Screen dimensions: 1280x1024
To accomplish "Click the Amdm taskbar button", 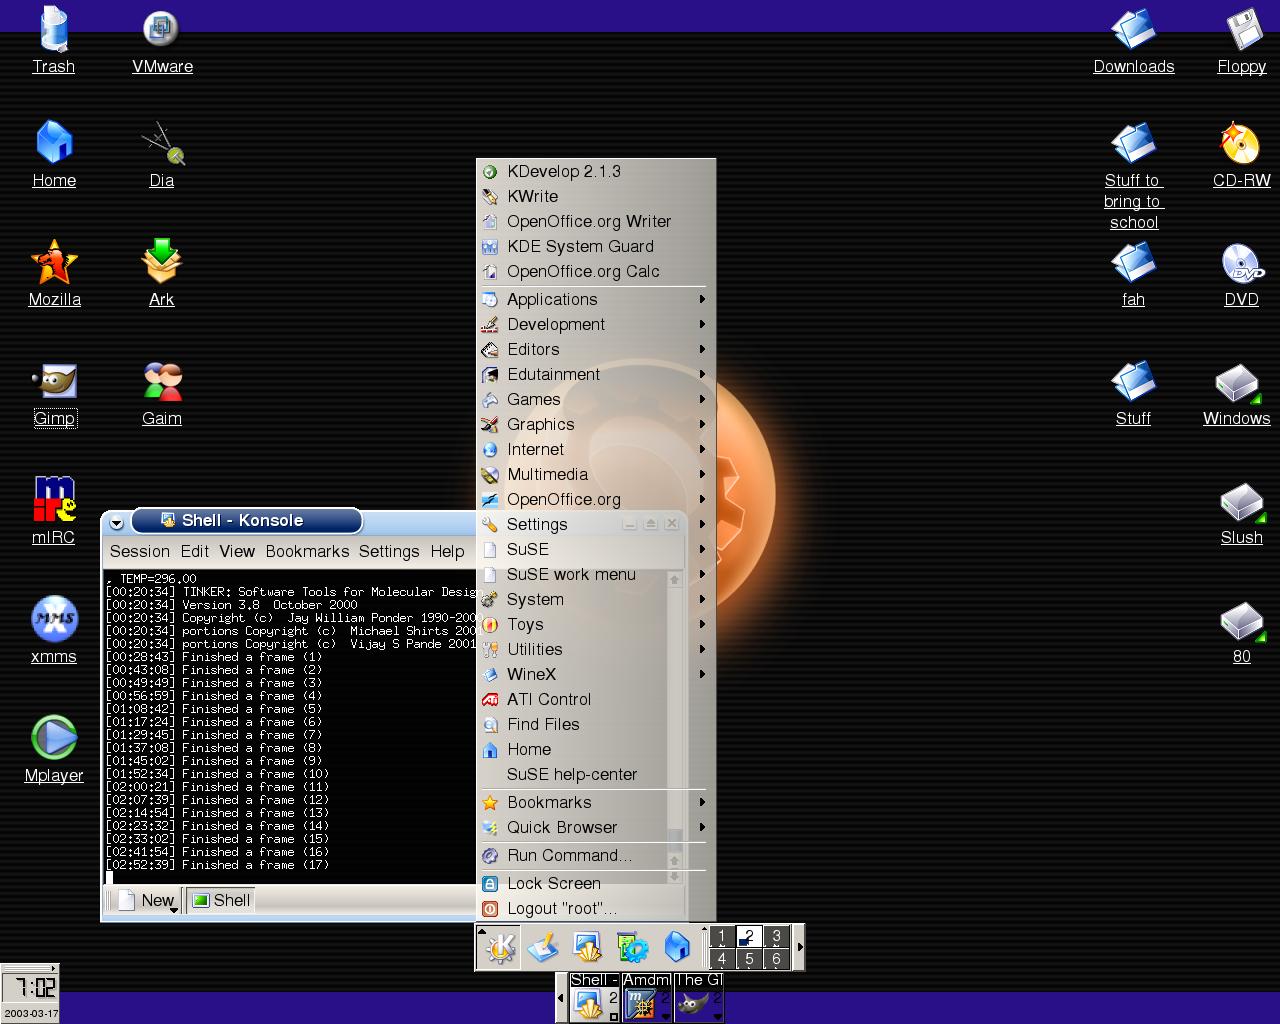I will (646, 997).
